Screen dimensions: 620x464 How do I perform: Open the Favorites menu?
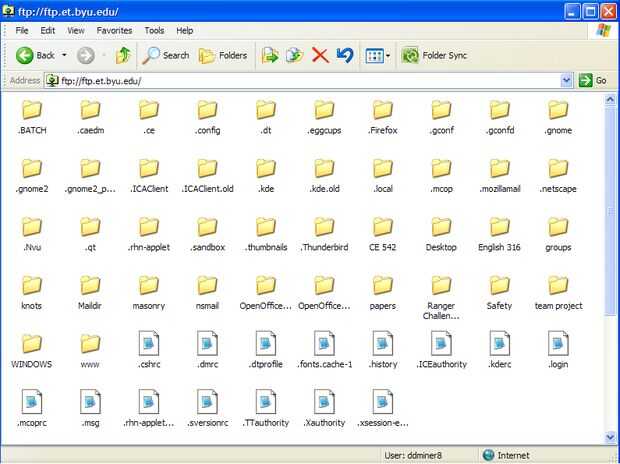(x=114, y=30)
